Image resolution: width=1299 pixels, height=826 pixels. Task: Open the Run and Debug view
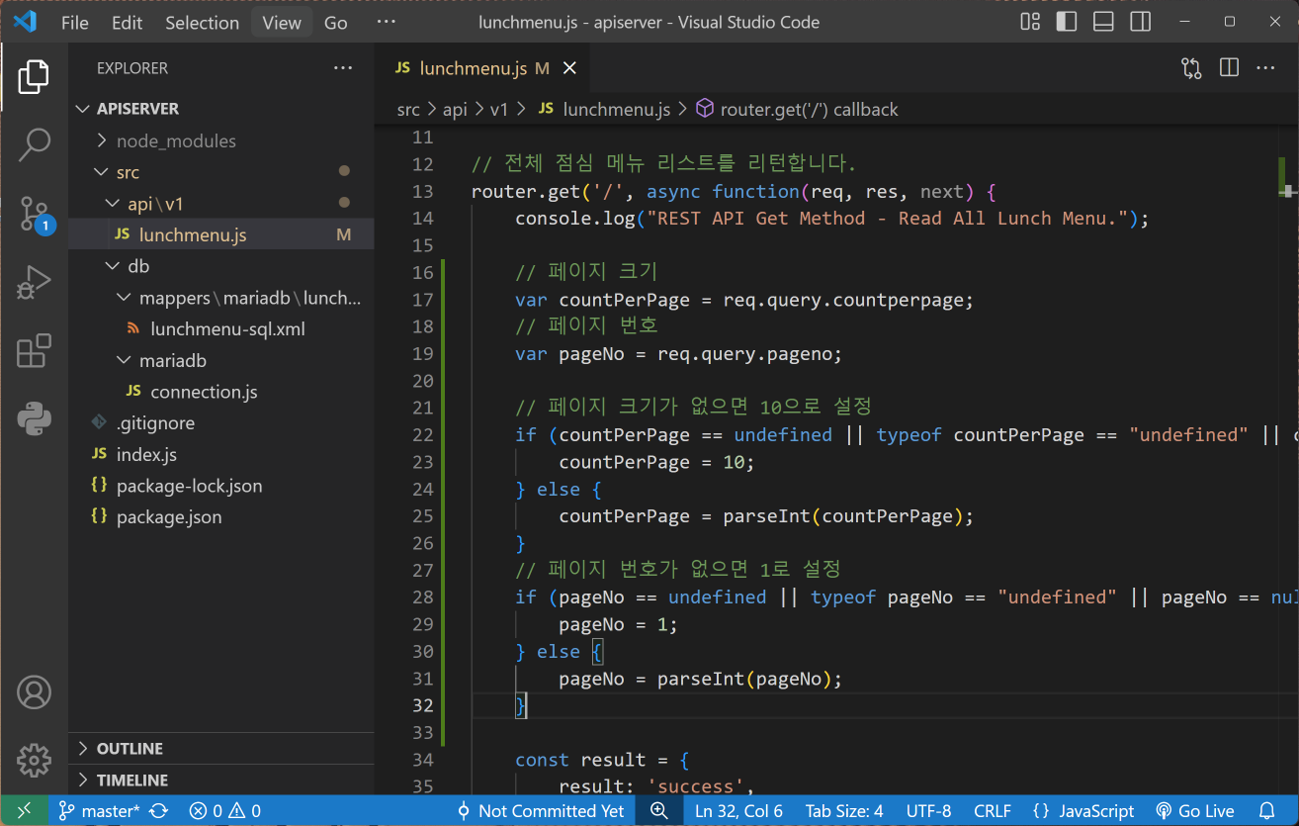(34, 283)
